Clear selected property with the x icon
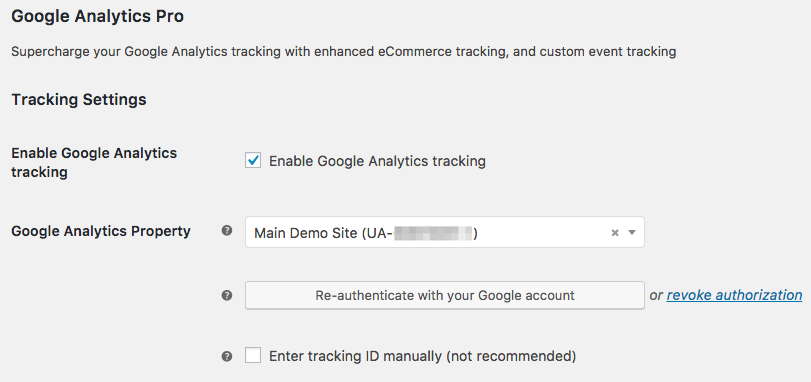 [x=615, y=233]
